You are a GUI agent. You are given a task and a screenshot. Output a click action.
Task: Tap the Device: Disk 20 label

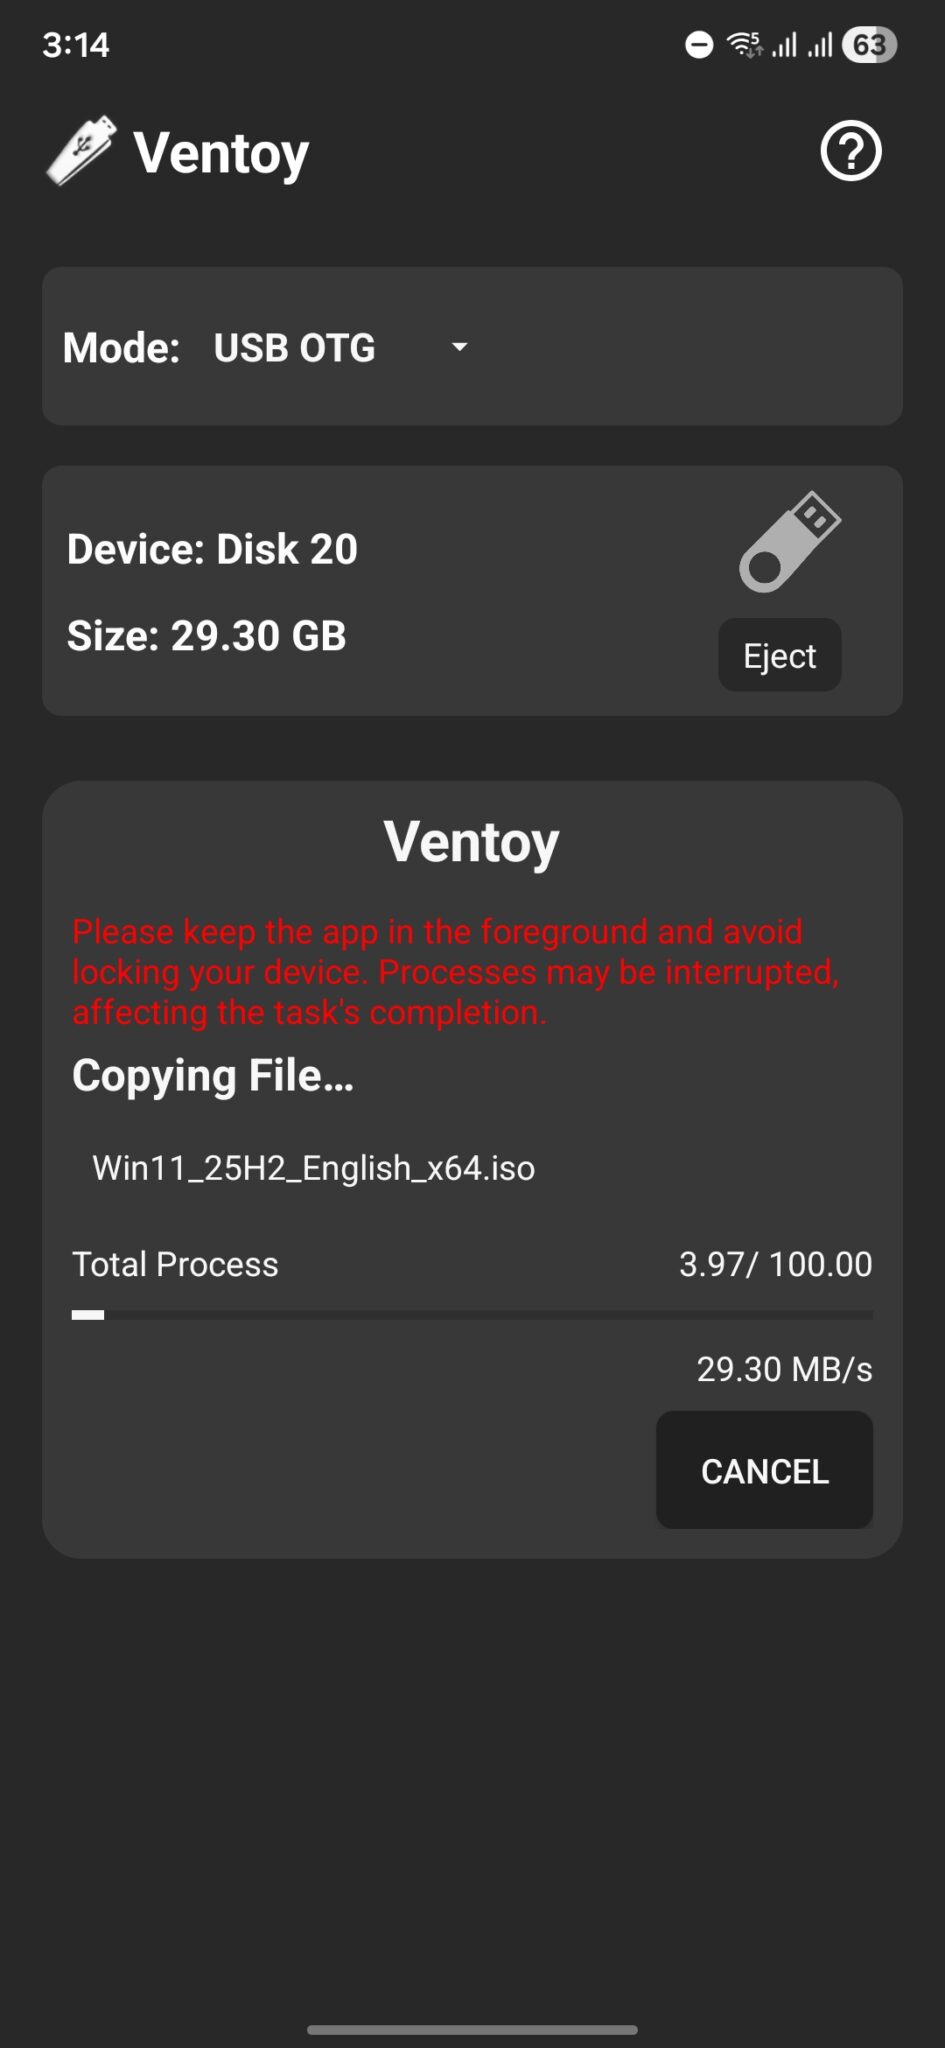tap(211, 548)
